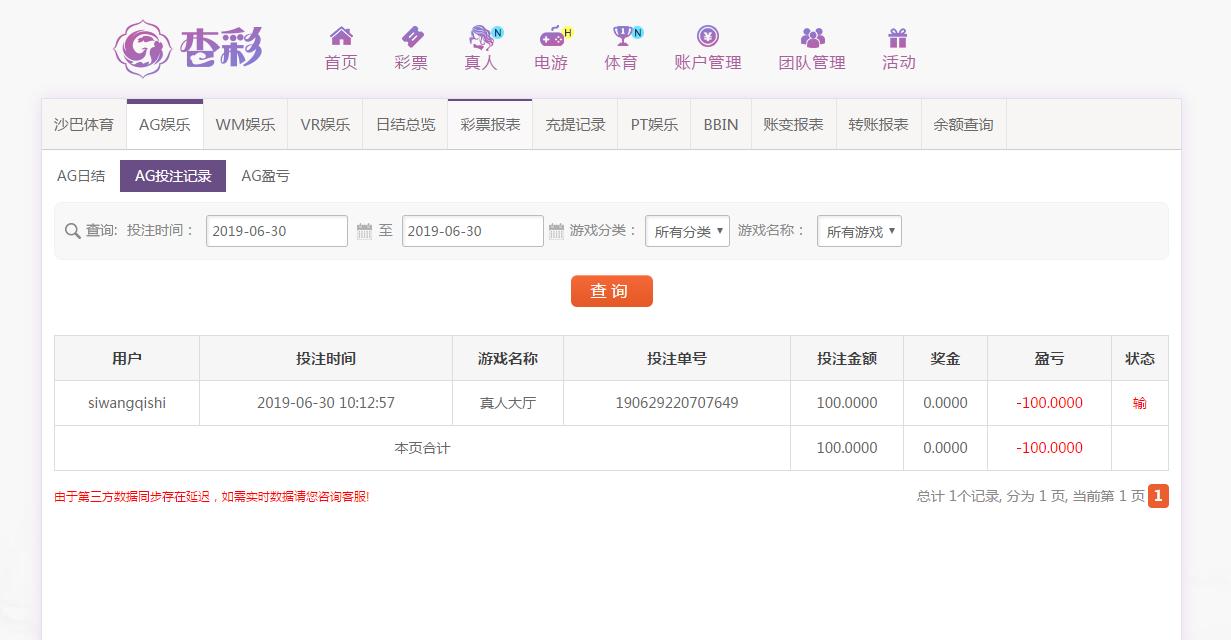1231x640 pixels.
Task: Switch to the 彩票报表 tab
Action: [490, 125]
